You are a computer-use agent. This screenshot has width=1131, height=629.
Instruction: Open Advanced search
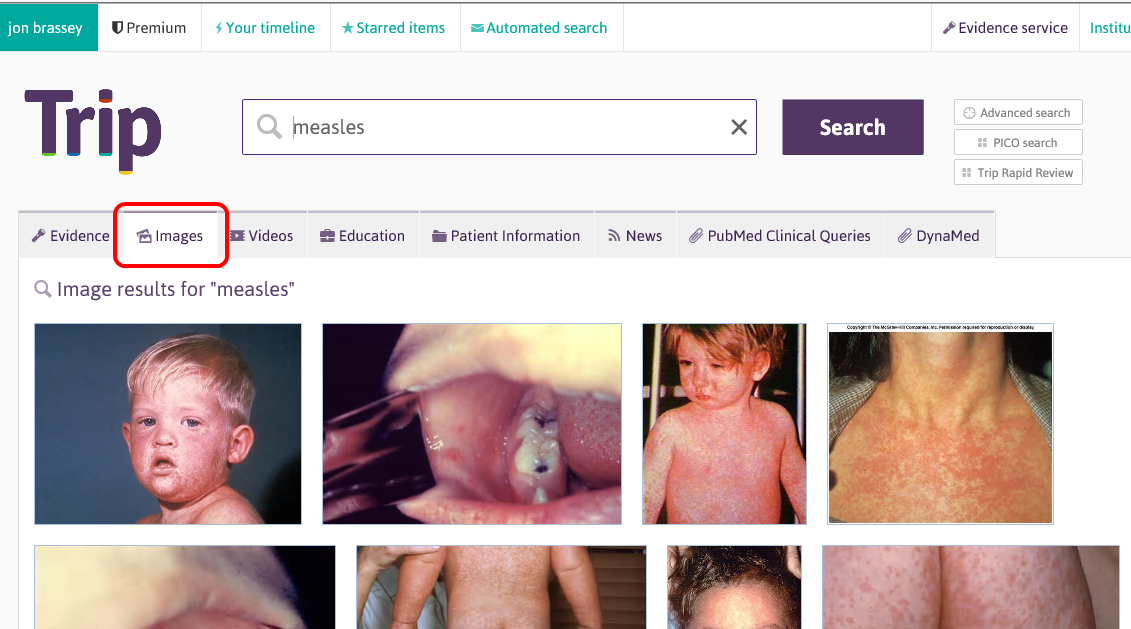1017,113
